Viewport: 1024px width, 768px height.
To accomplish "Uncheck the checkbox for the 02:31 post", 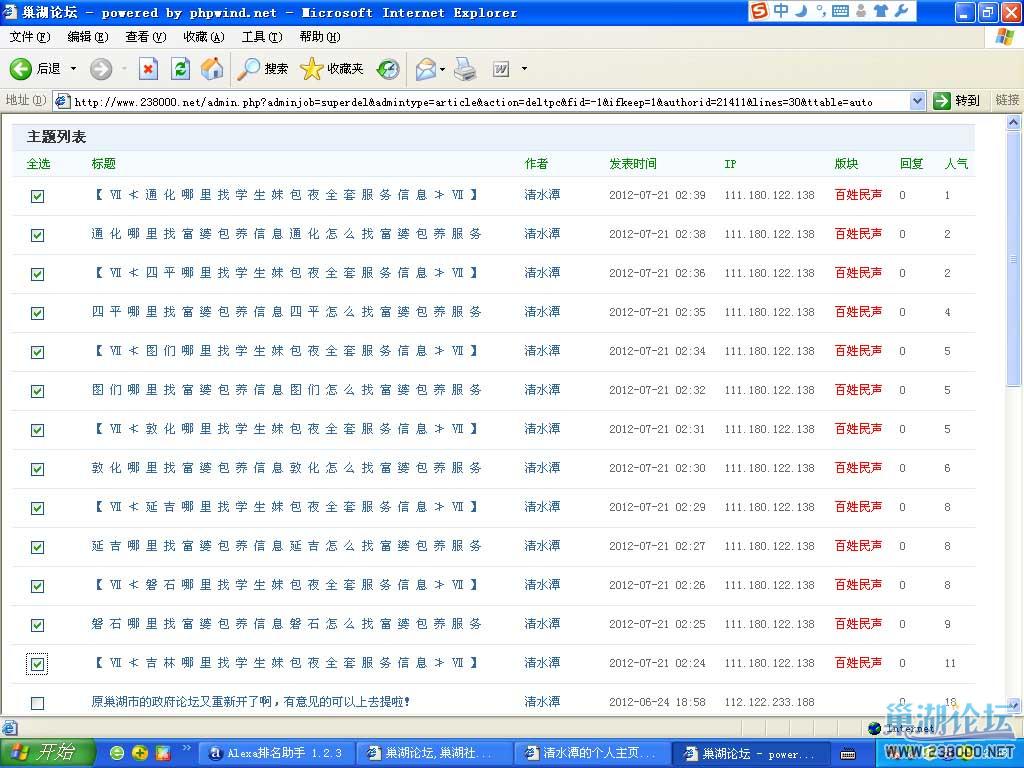I will pyautogui.click(x=38, y=430).
